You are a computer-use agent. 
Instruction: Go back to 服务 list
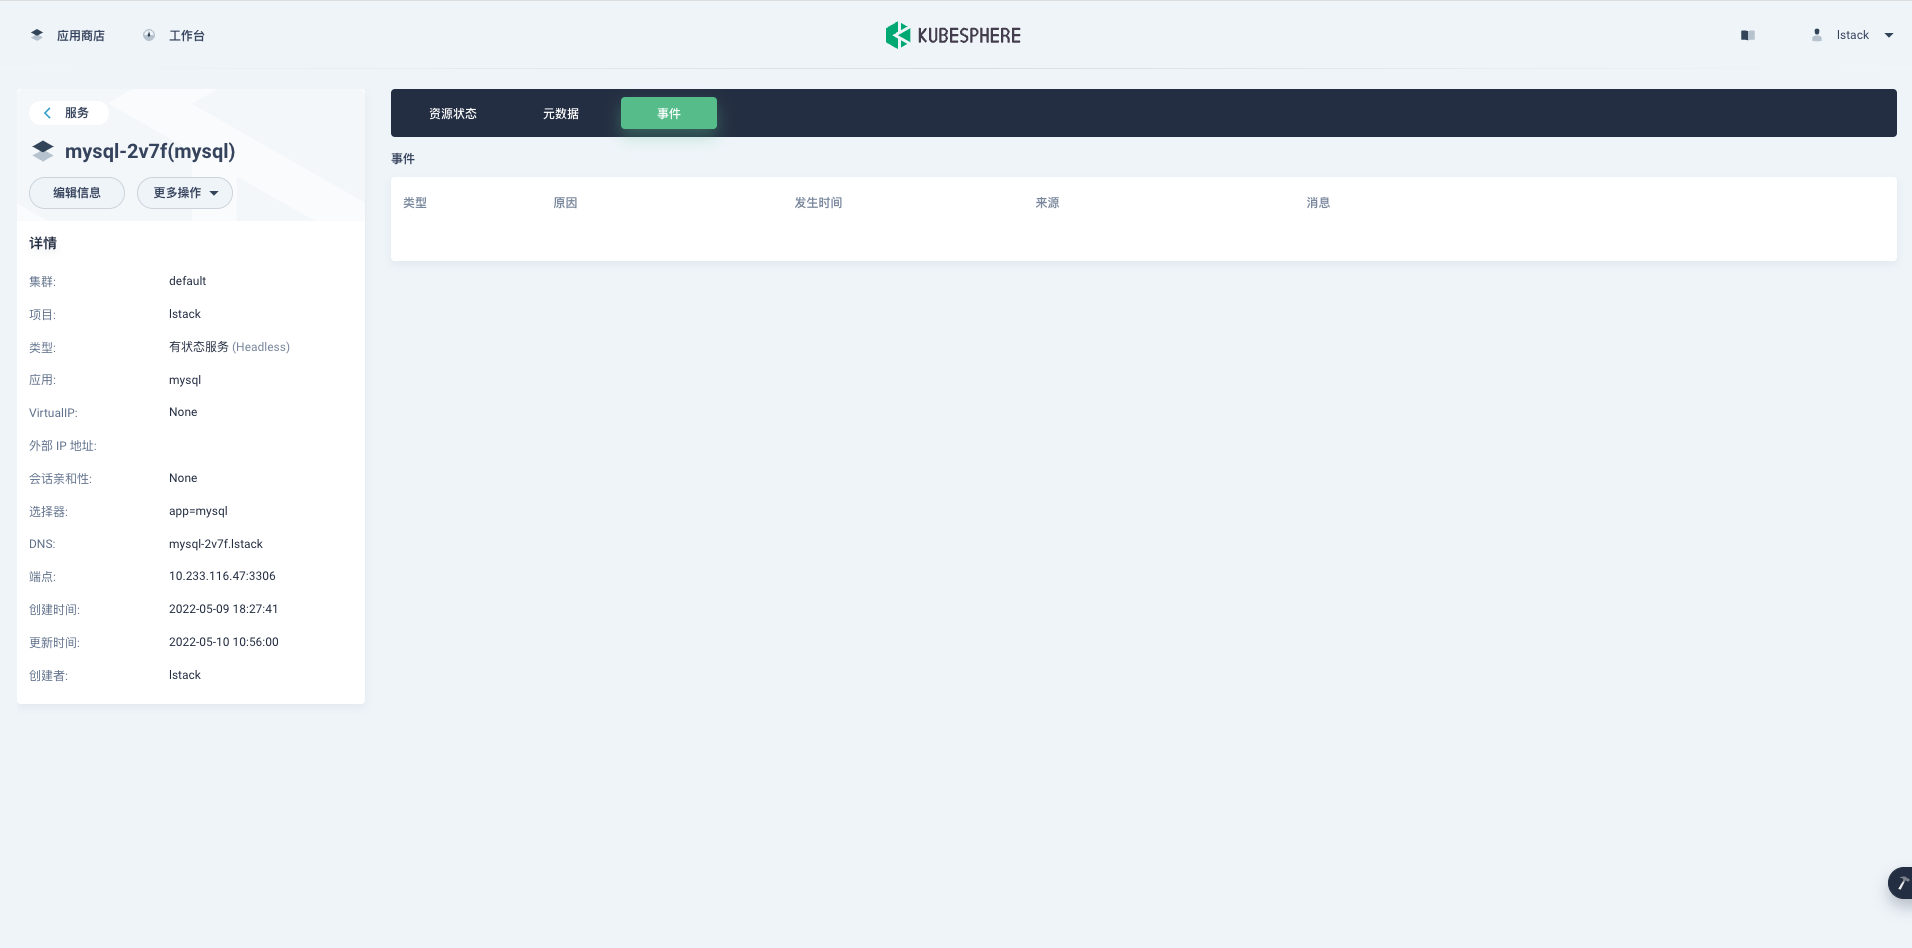(x=68, y=113)
